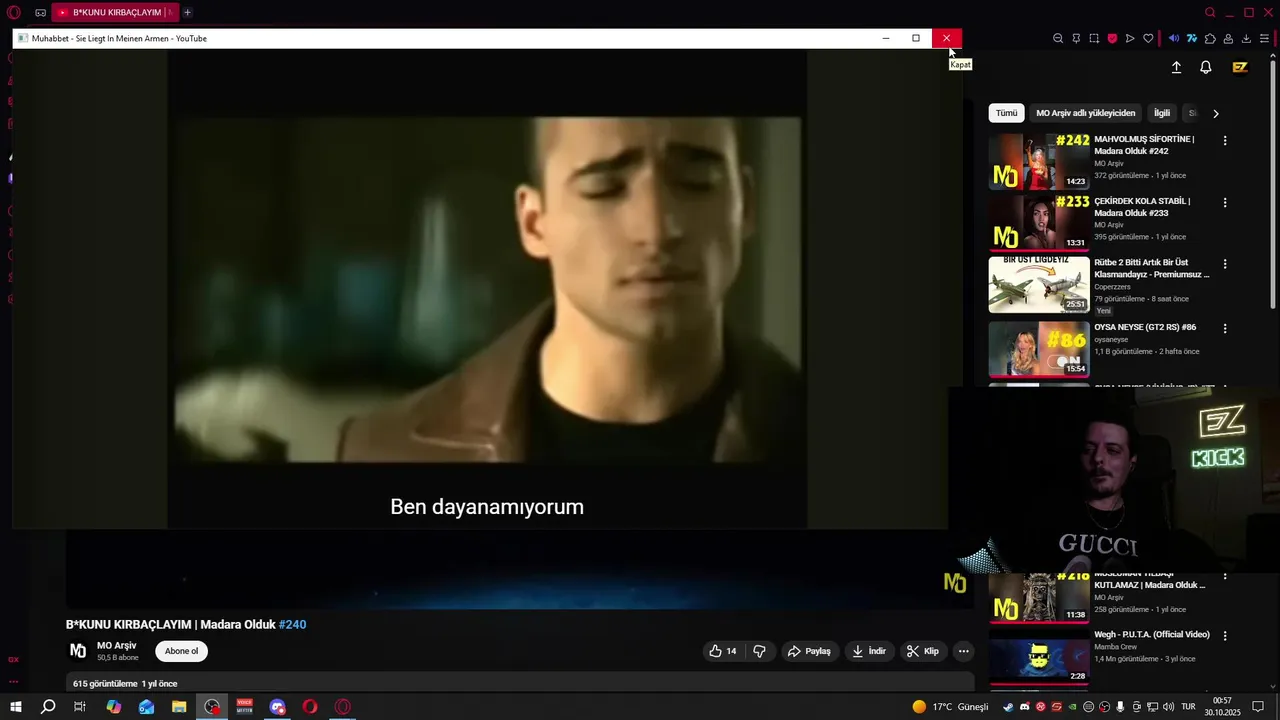Open the Windows notification center icon
Viewport: 1280px width, 720px height.
coord(1258,707)
